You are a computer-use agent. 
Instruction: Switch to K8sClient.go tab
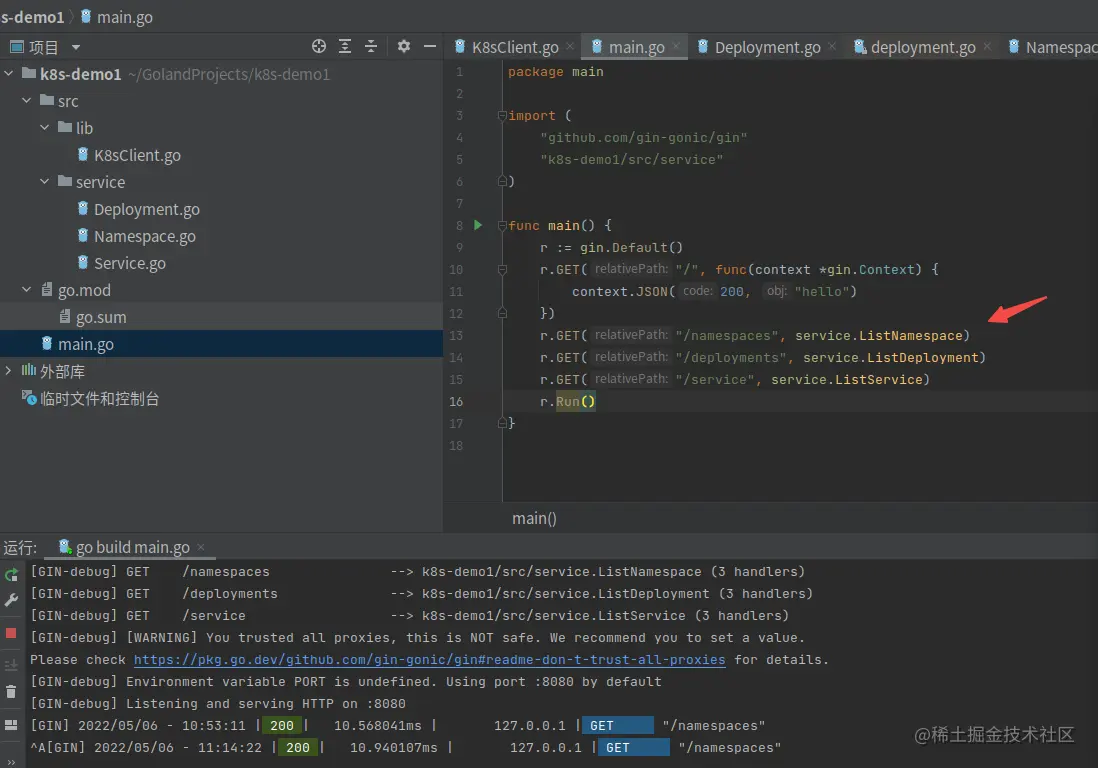coord(515,47)
